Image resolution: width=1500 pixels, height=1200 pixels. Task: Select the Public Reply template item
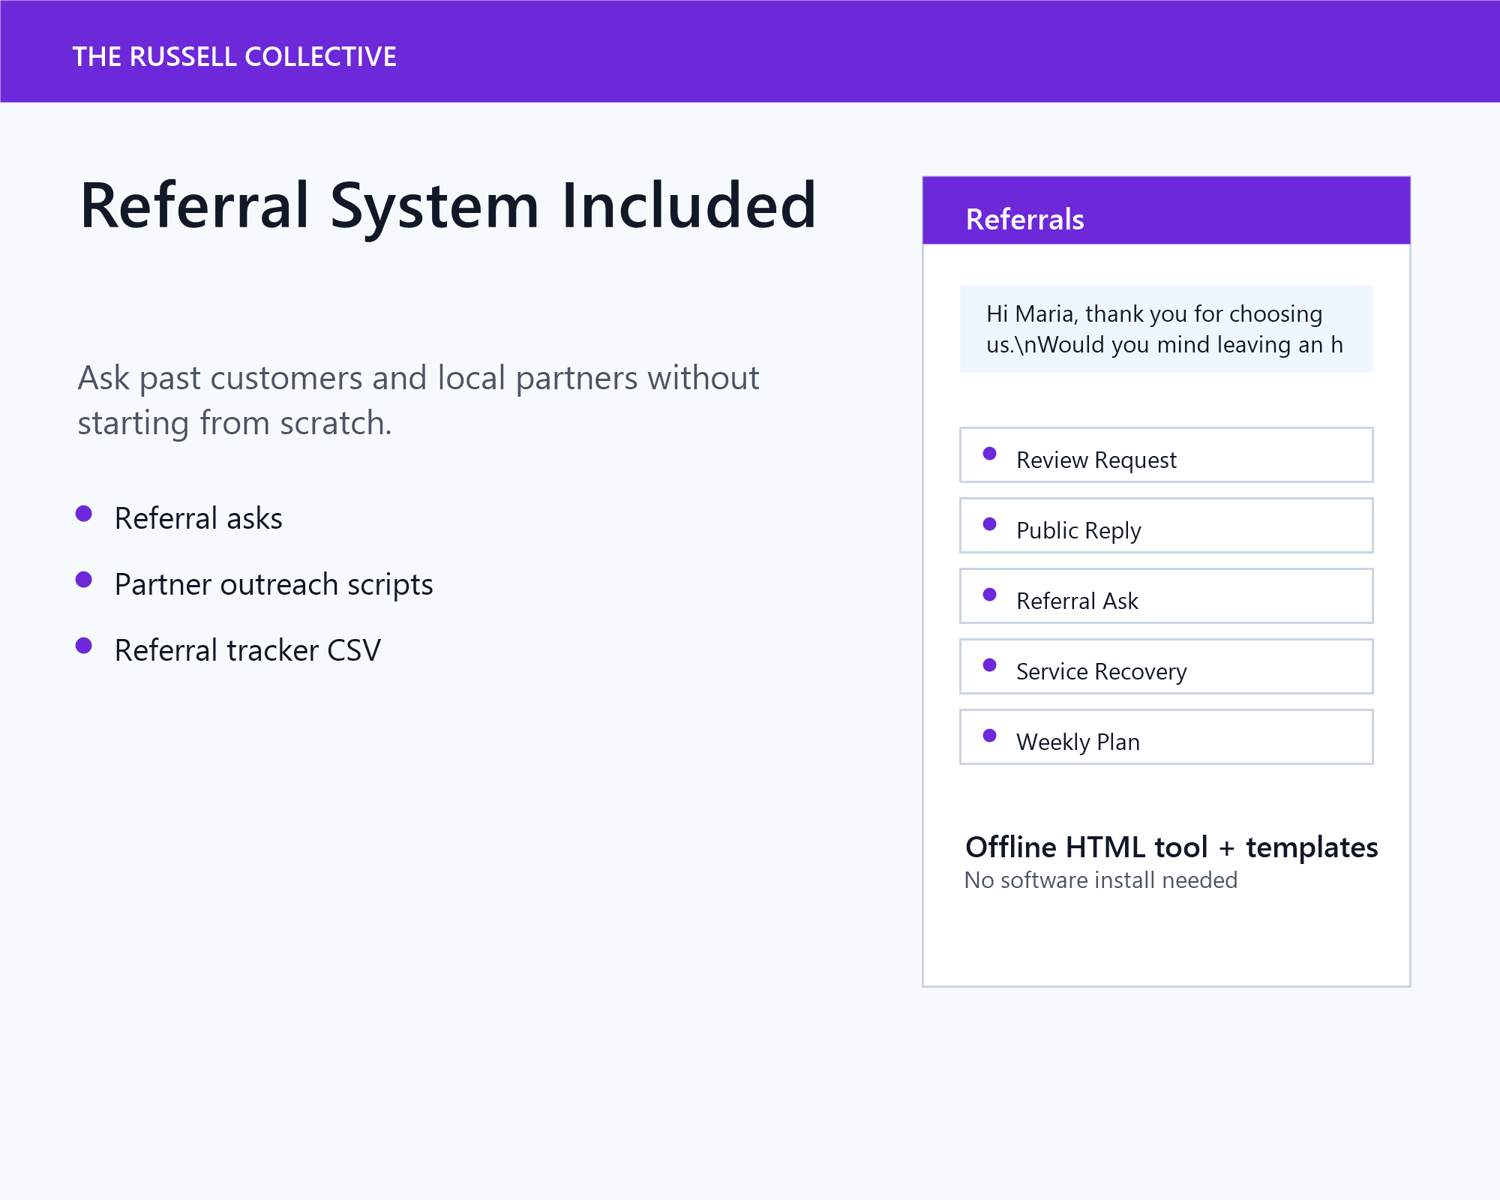click(1166, 525)
